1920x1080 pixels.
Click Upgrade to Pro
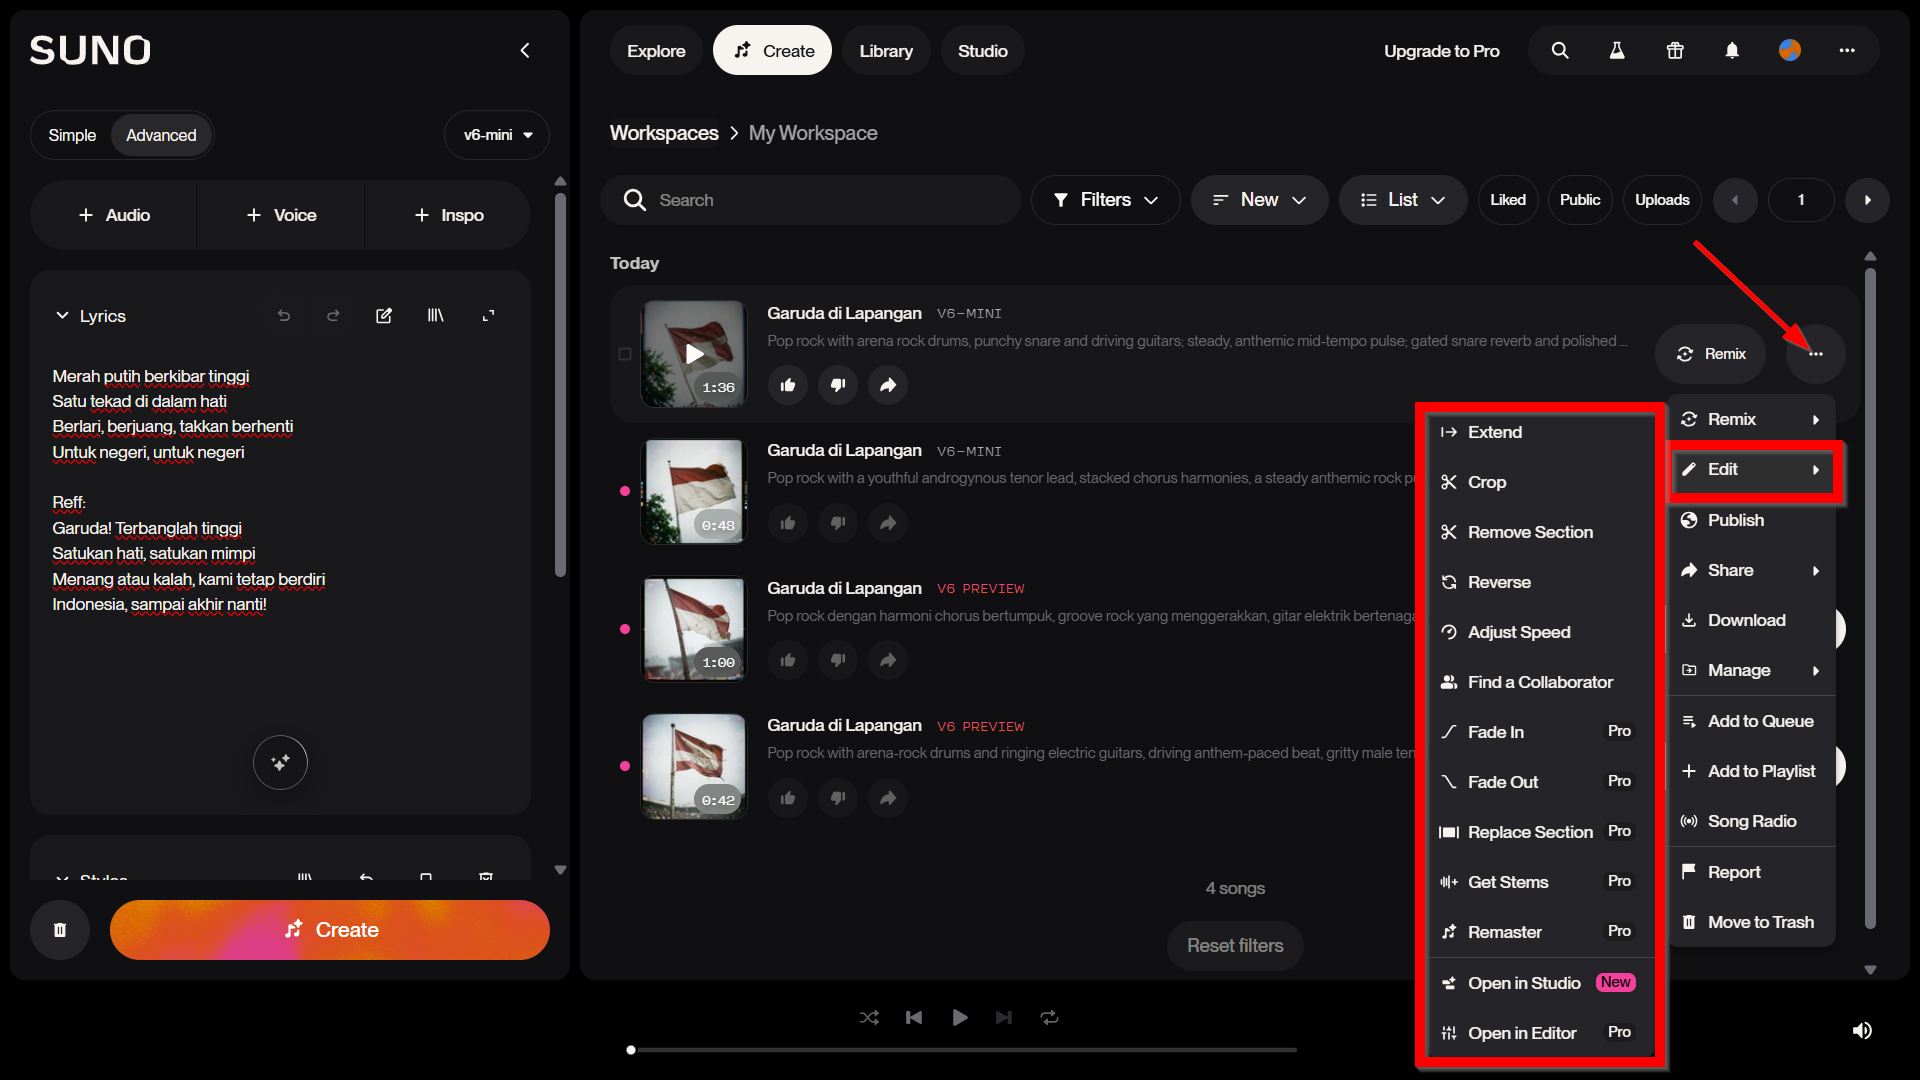1441,51
